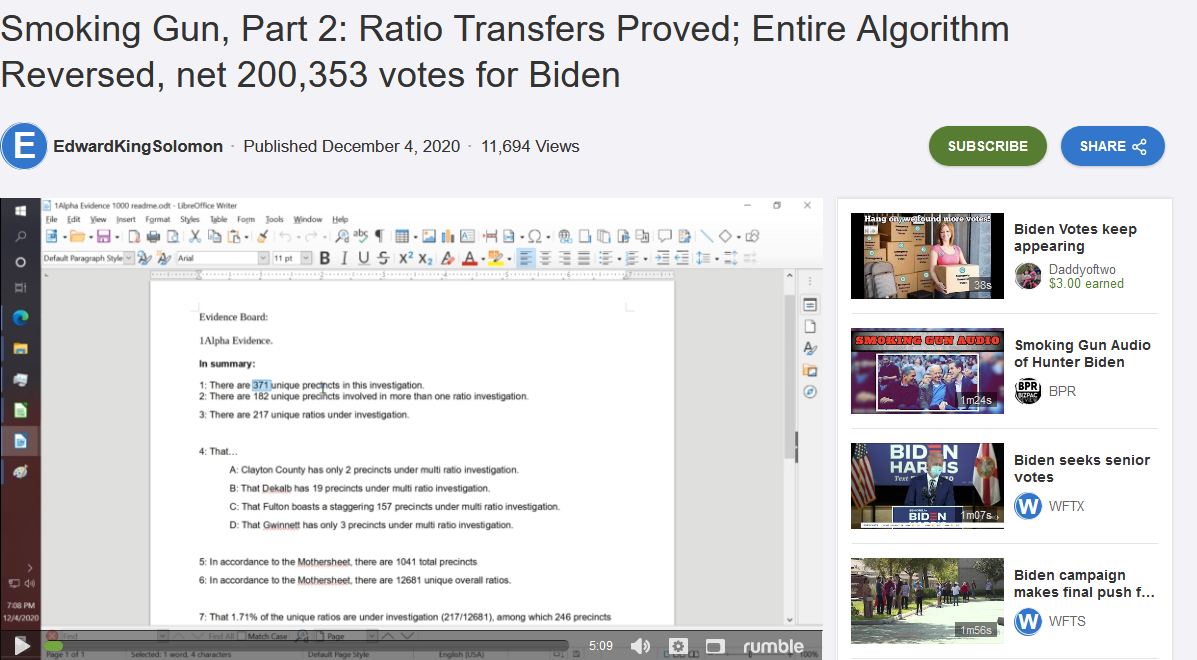1197x660 pixels.
Task: Click the Microsoft Edge taskbar icon
Action: [x=21, y=317]
